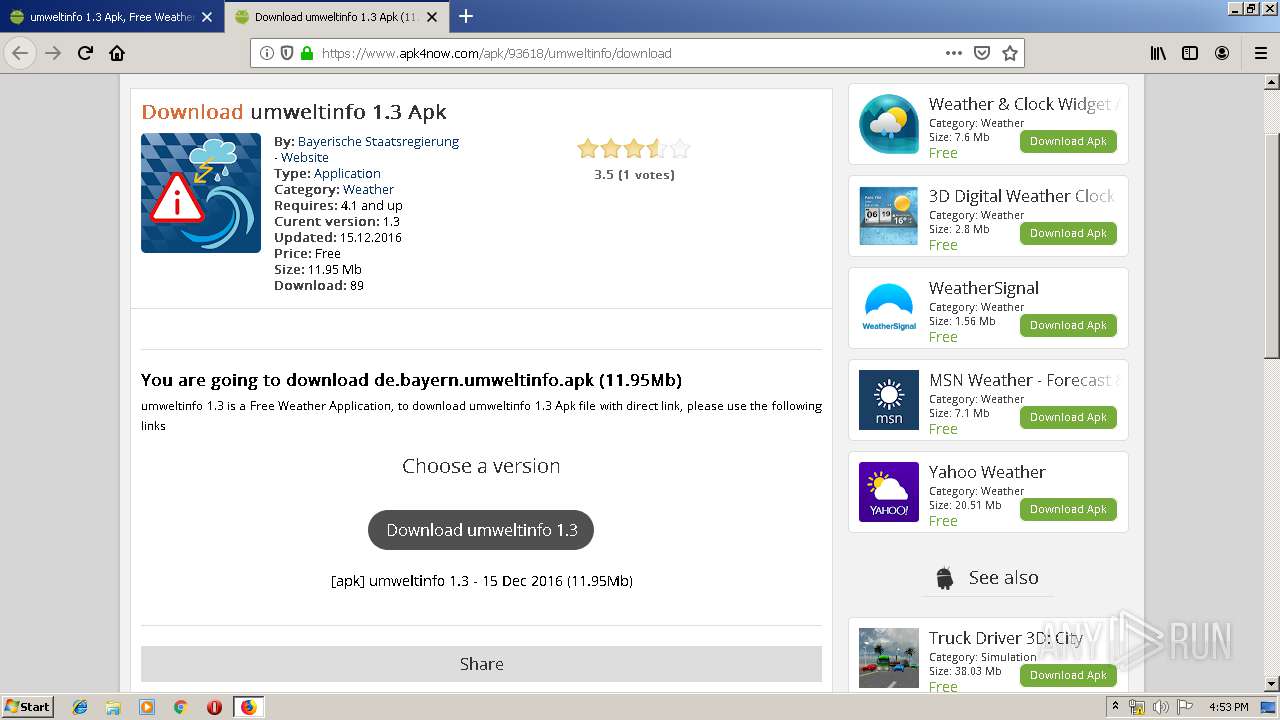Screen dimensions: 1280x720
Task: Switch to the first umweltinfo 1.3 Apk tab
Action: tap(111, 17)
